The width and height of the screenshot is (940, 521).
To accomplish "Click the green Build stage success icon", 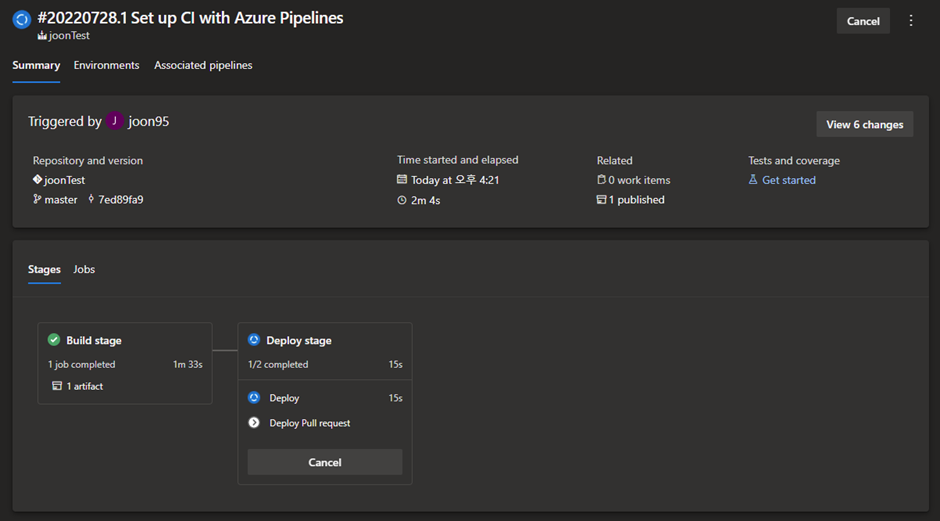I will coord(54,340).
